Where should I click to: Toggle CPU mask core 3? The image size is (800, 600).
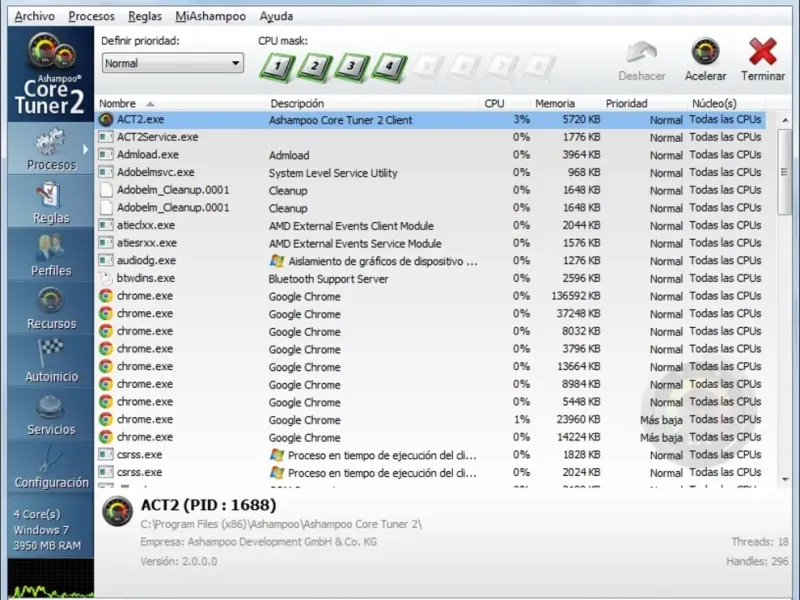point(352,67)
